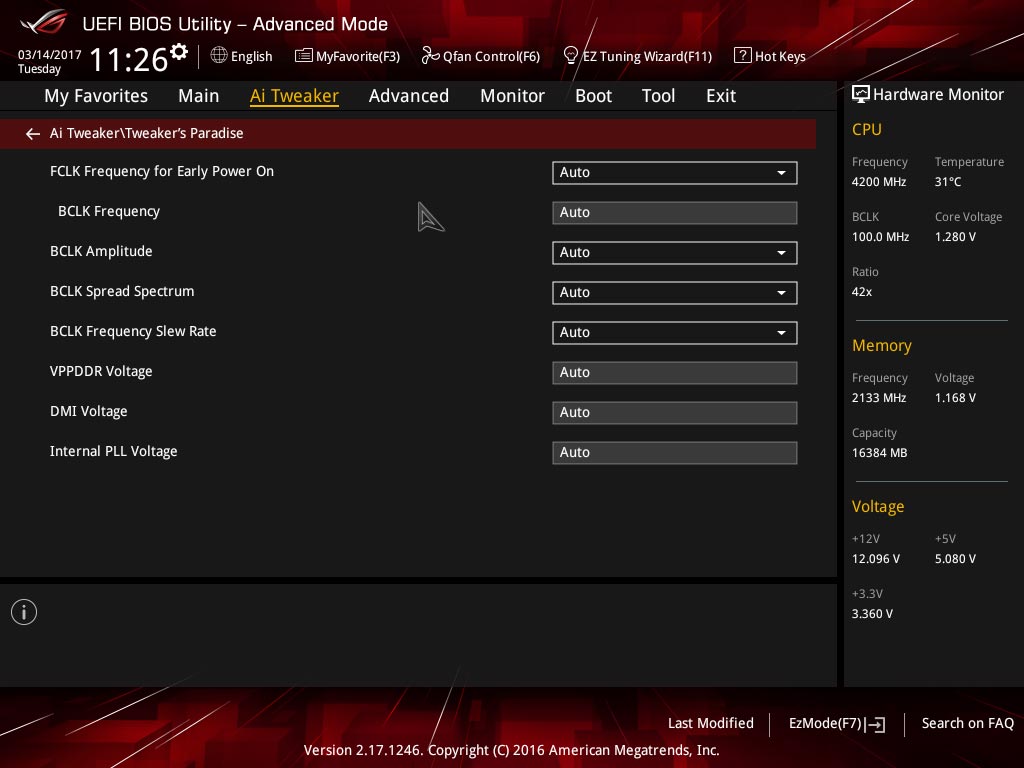Click the 2133 MHz memory frequency value
Screen dimensions: 1024x768
(879, 398)
